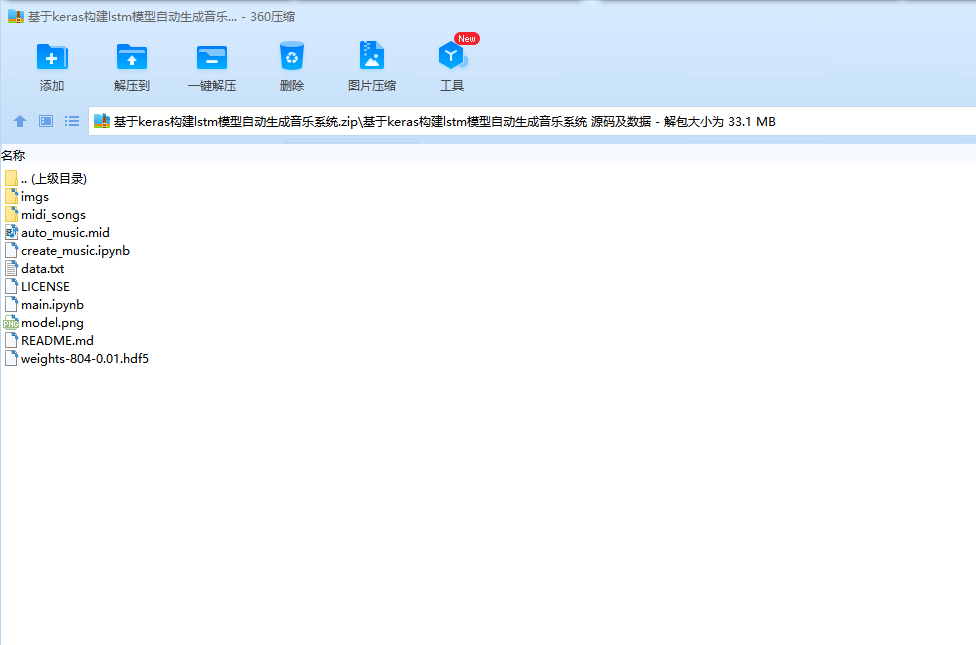The image size is (976, 645).
Task: Switch to the icon view mode button
Action: point(46,121)
